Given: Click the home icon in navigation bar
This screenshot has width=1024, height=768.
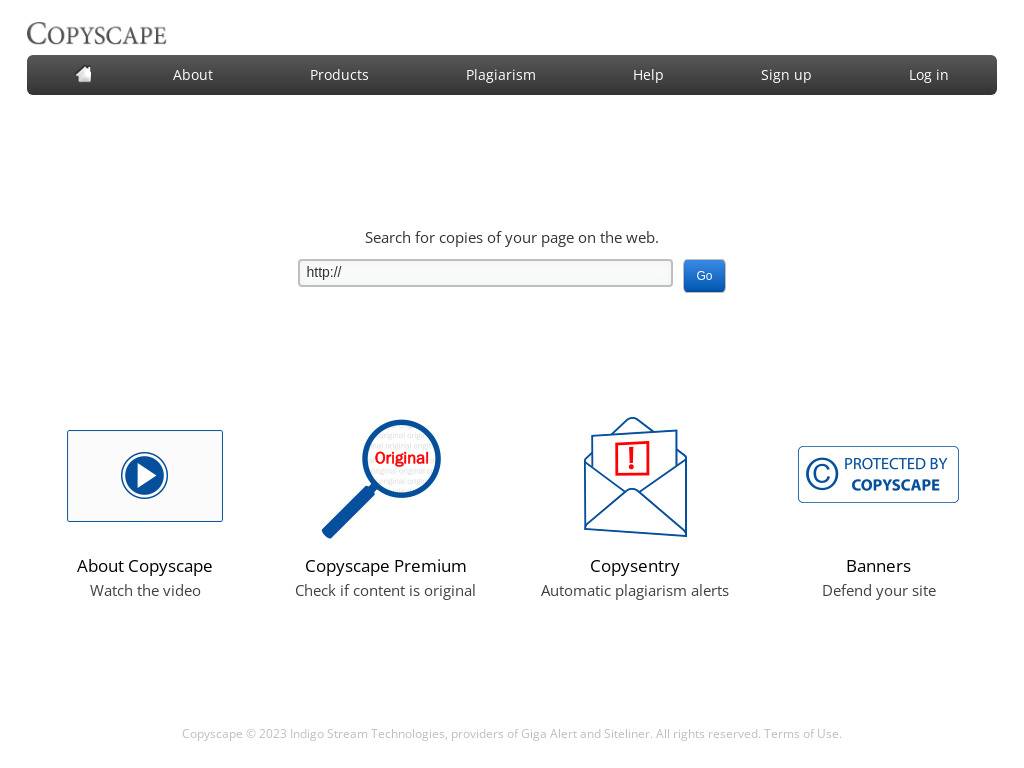Looking at the screenshot, I should coord(83,73).
